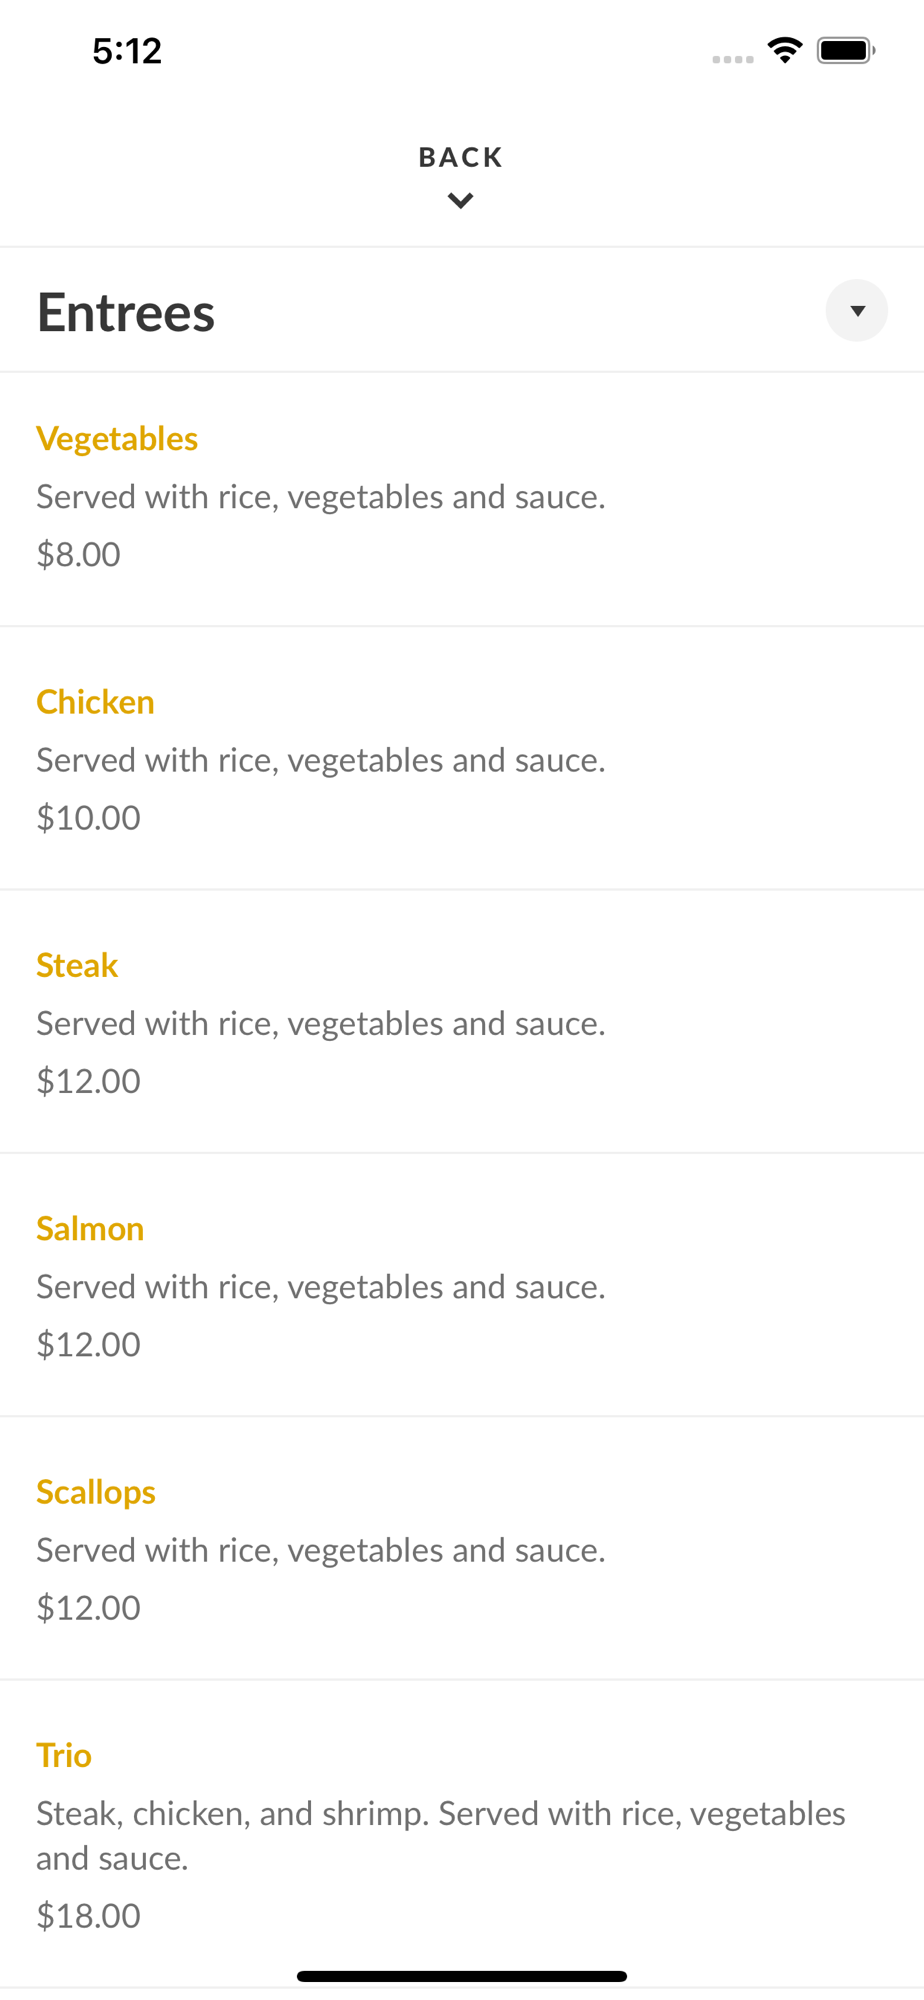924x2000 pixels.
Task: Tap the $8.00 price under Vegetables
Action: pos(78,554)
